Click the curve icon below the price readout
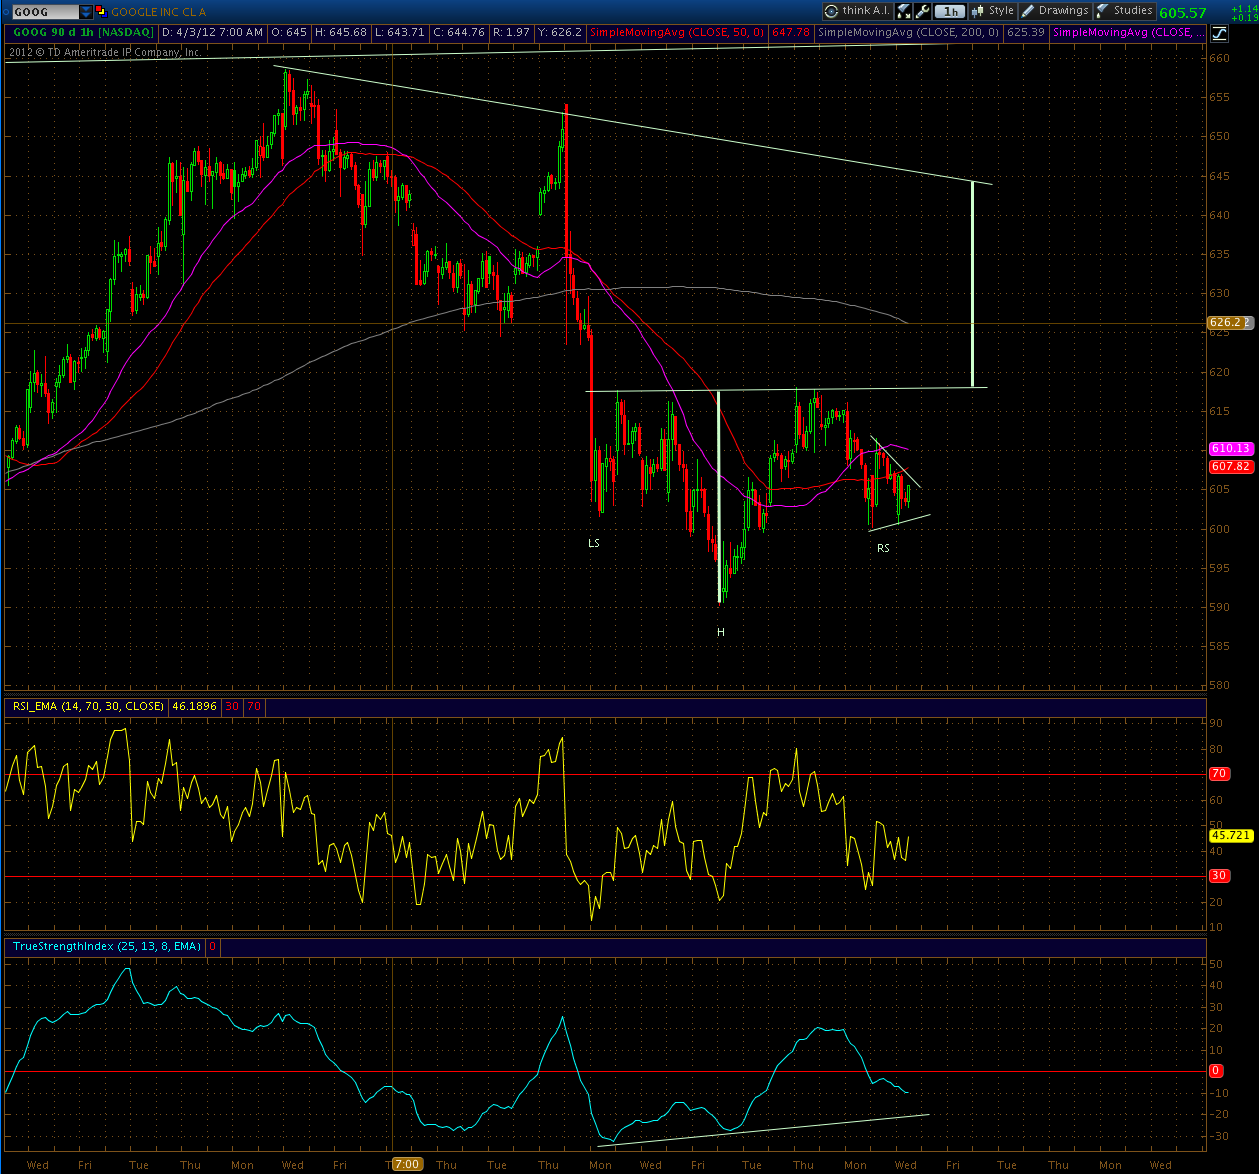Viewport: 1259px width, 1174px height. pyautogui.click(x=1219, y=33)
